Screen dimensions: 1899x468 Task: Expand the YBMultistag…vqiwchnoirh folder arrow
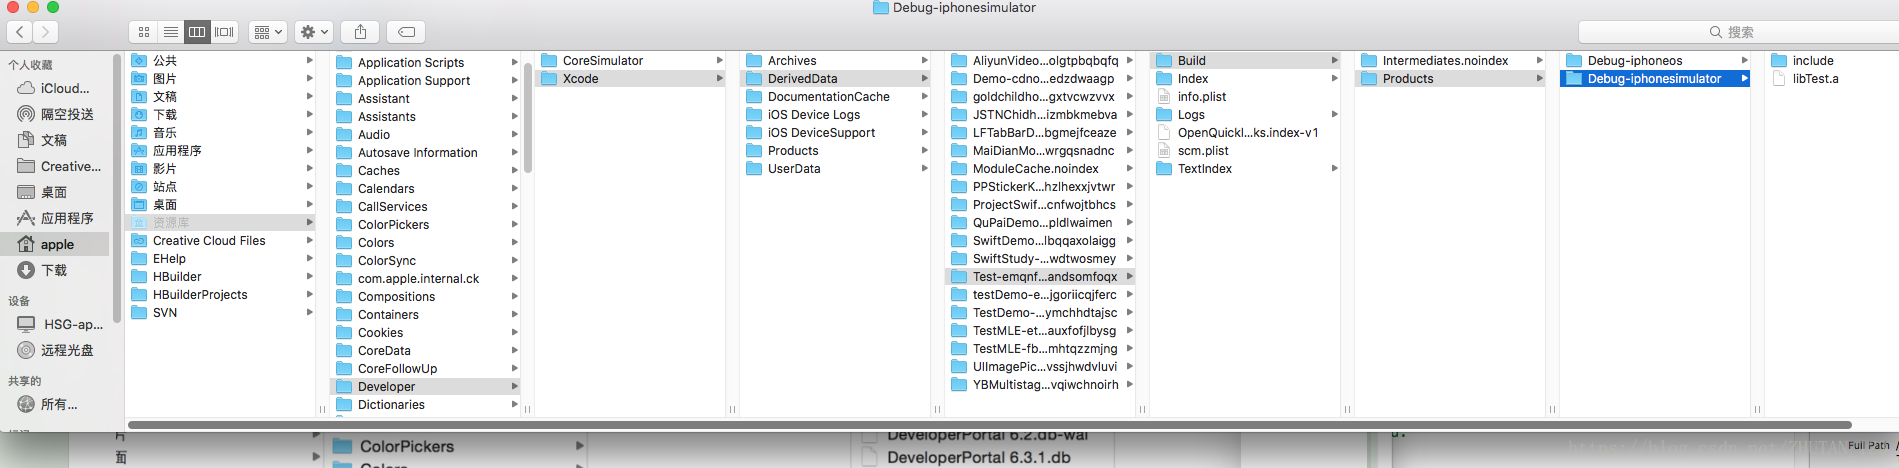click(x=1129, y=384)
